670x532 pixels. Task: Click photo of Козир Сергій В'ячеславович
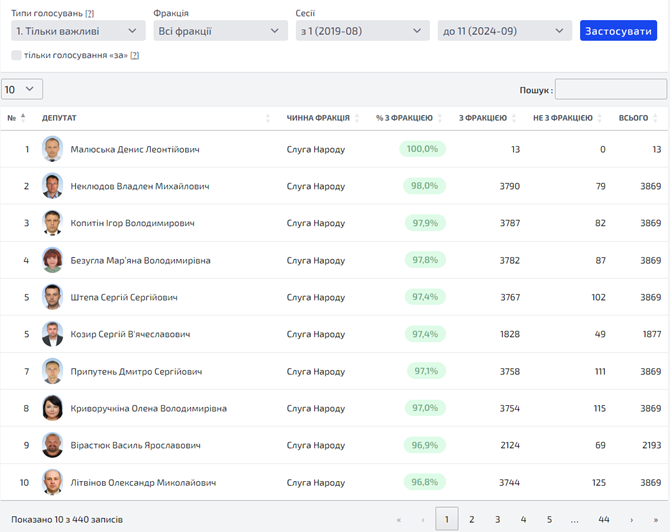[53, 334]
